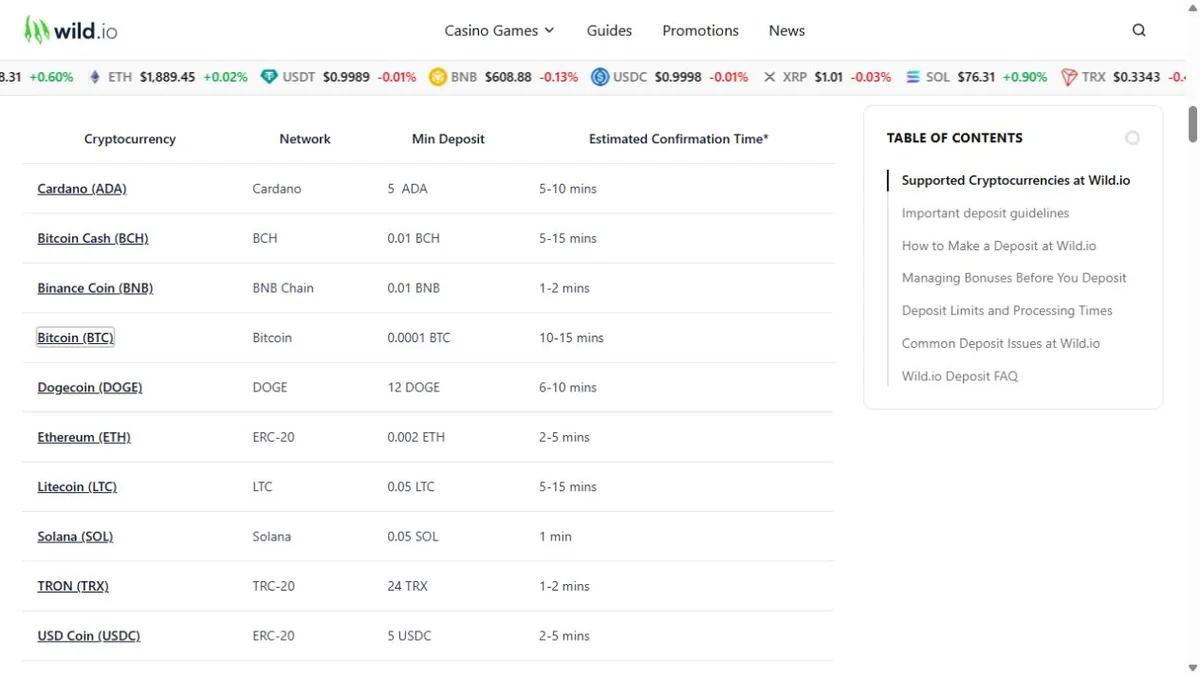Click the USDT diamond icon in the ticker
This screenshot has height=675, width=1200.
tap(269, 77)
